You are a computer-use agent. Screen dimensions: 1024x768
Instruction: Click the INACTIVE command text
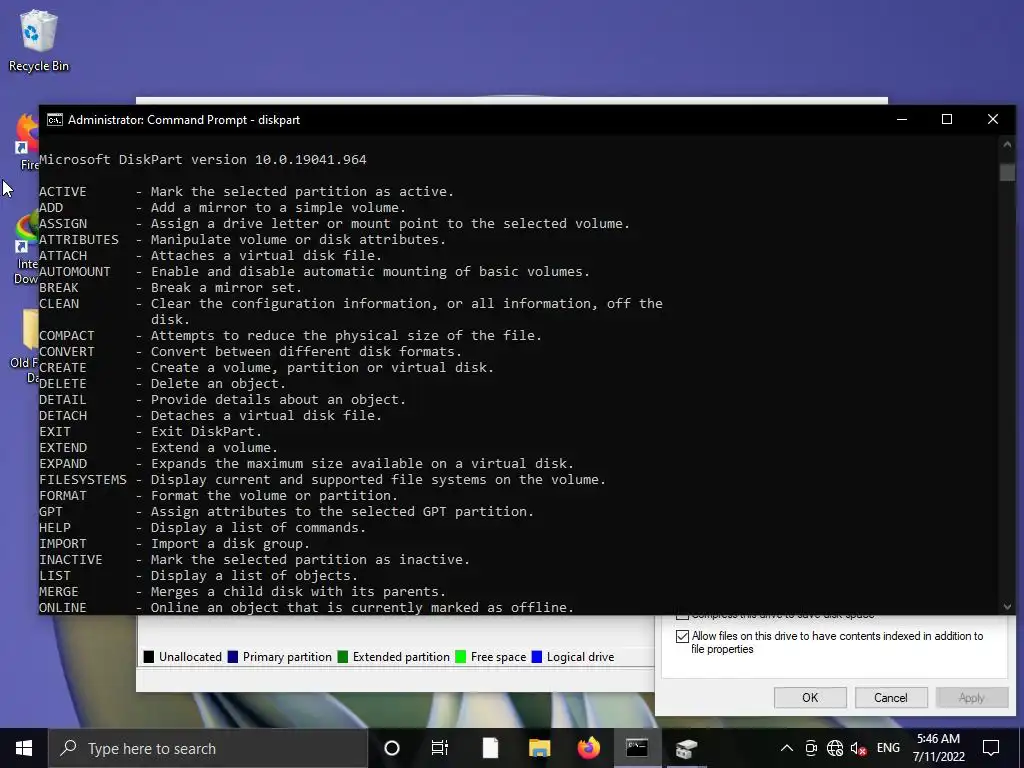coord(71,560)
